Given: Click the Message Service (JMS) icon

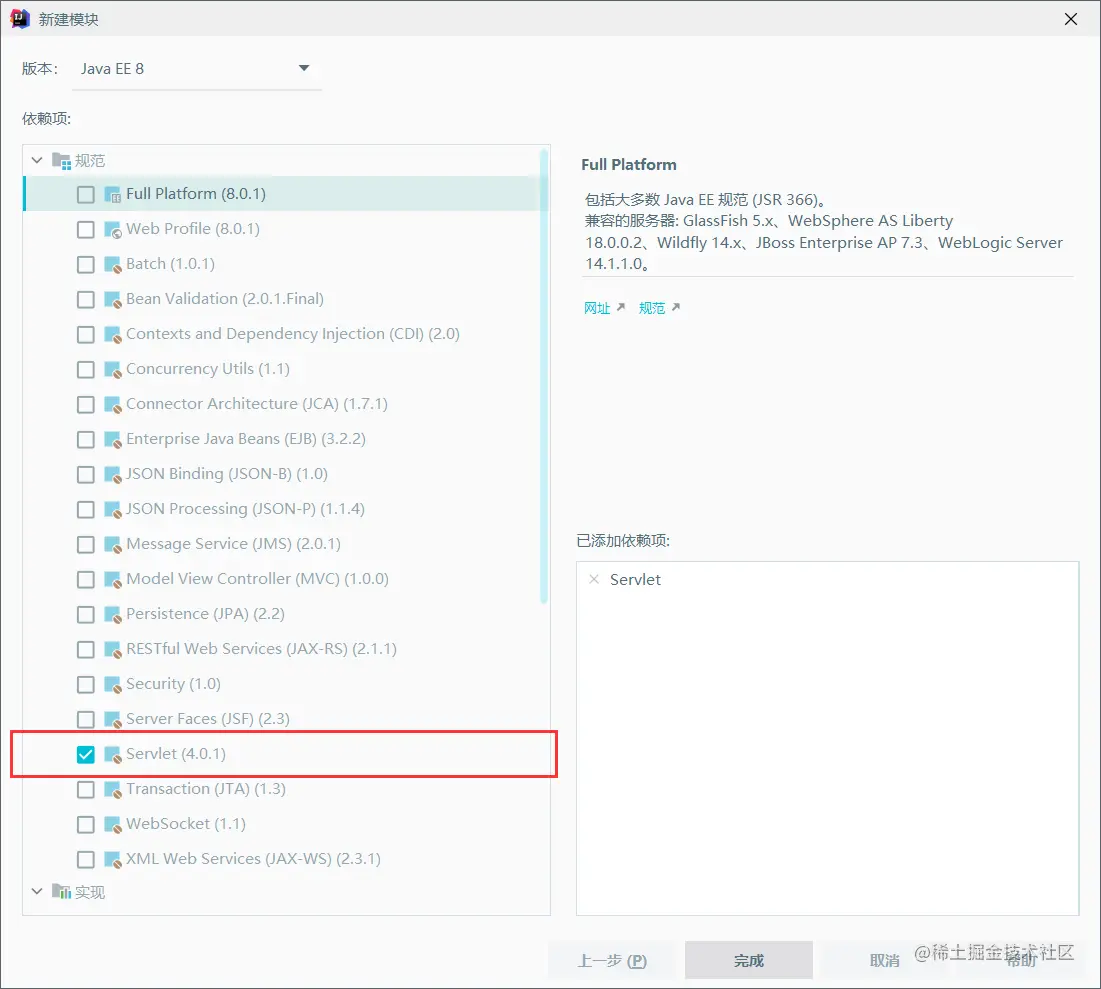Looking at the screenshot, I should [x=112, y=545].
